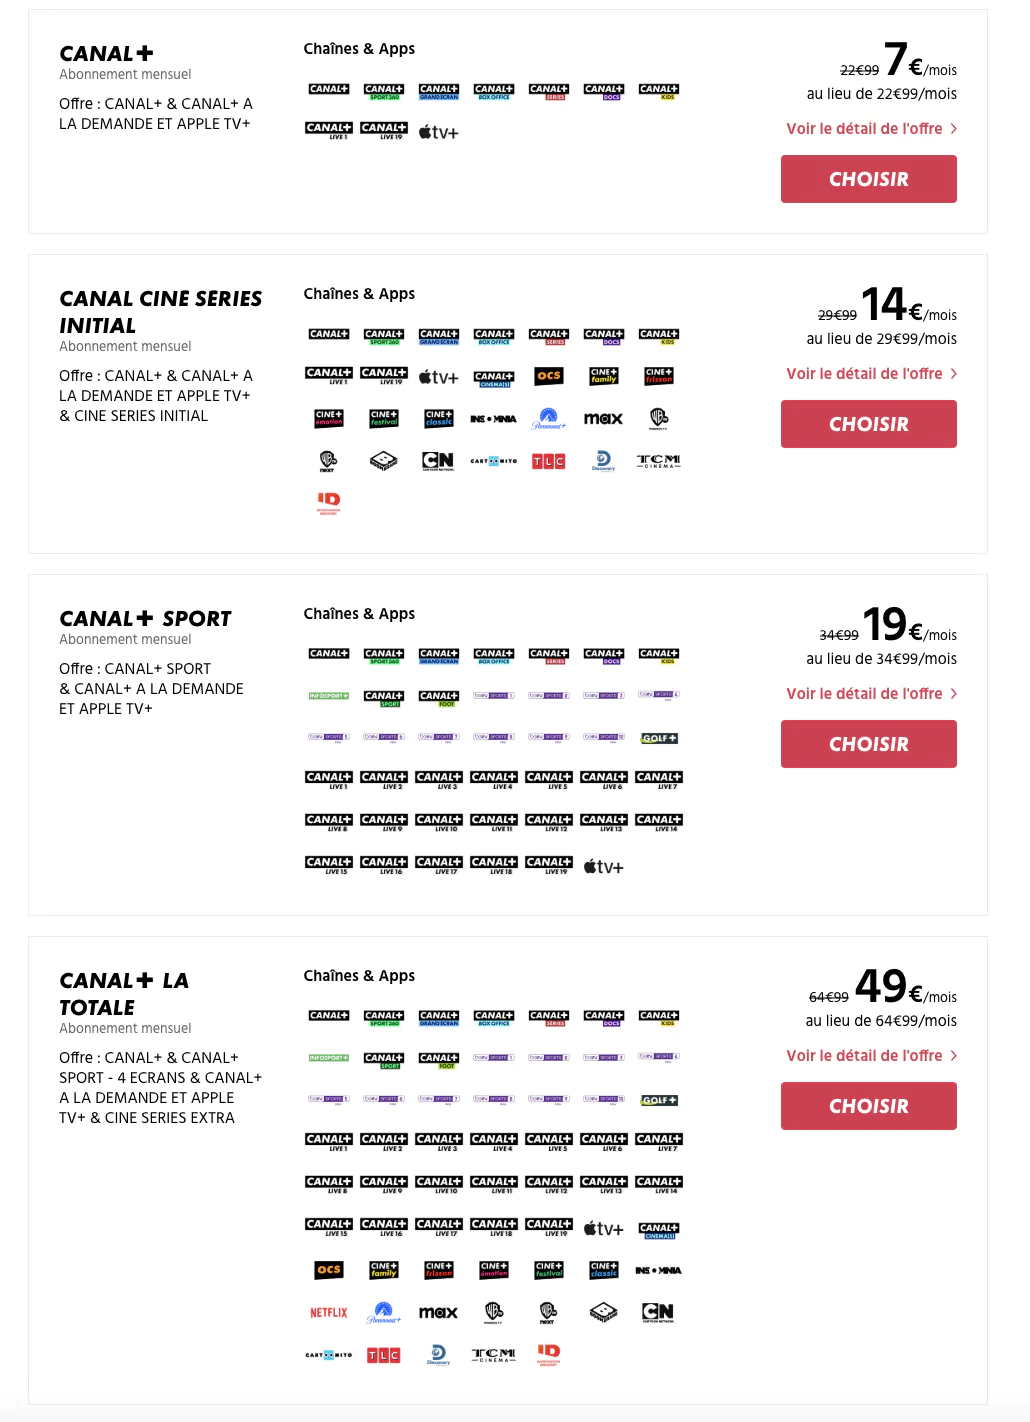The image size is (1030, 1422).
Task: Click TCM Cinema logo in Cine Series Initial
Action: point(658,460)
